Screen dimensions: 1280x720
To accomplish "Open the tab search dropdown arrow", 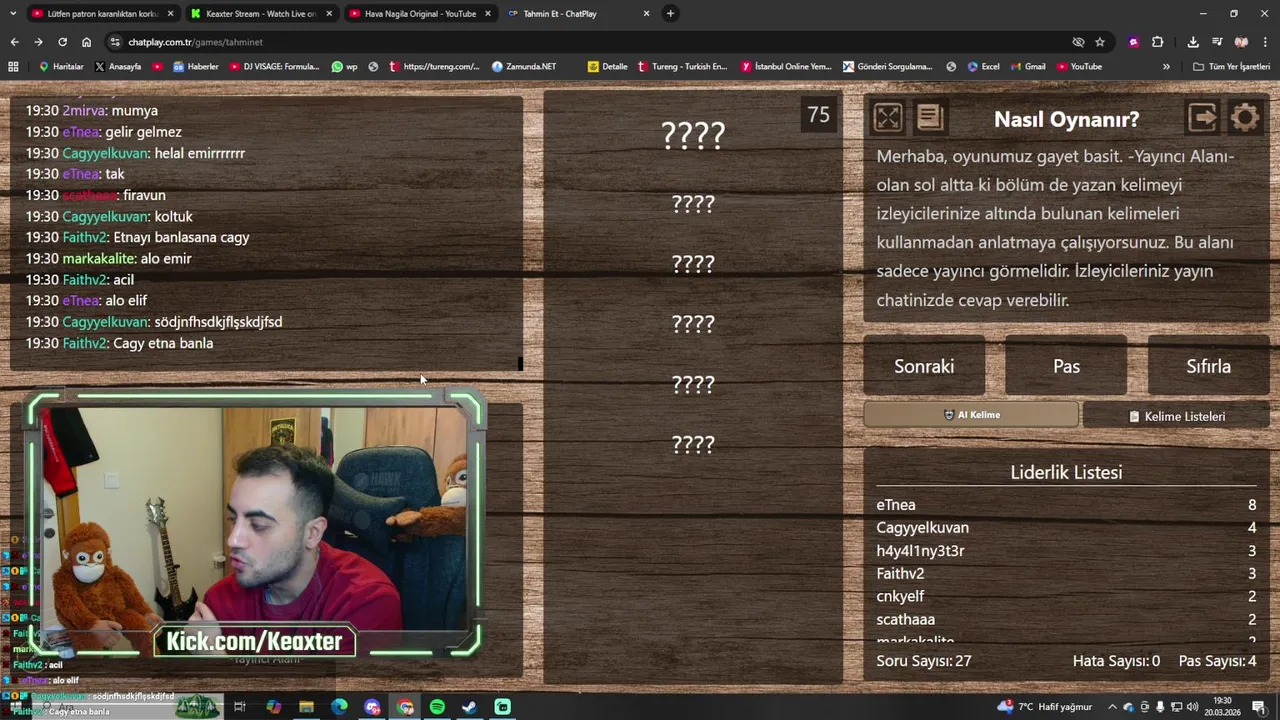I will coord(12,14).
